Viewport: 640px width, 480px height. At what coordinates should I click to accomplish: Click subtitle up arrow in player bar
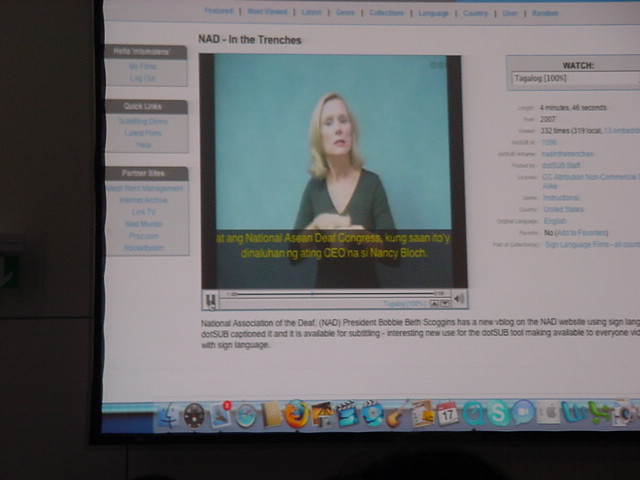point(434,303)
